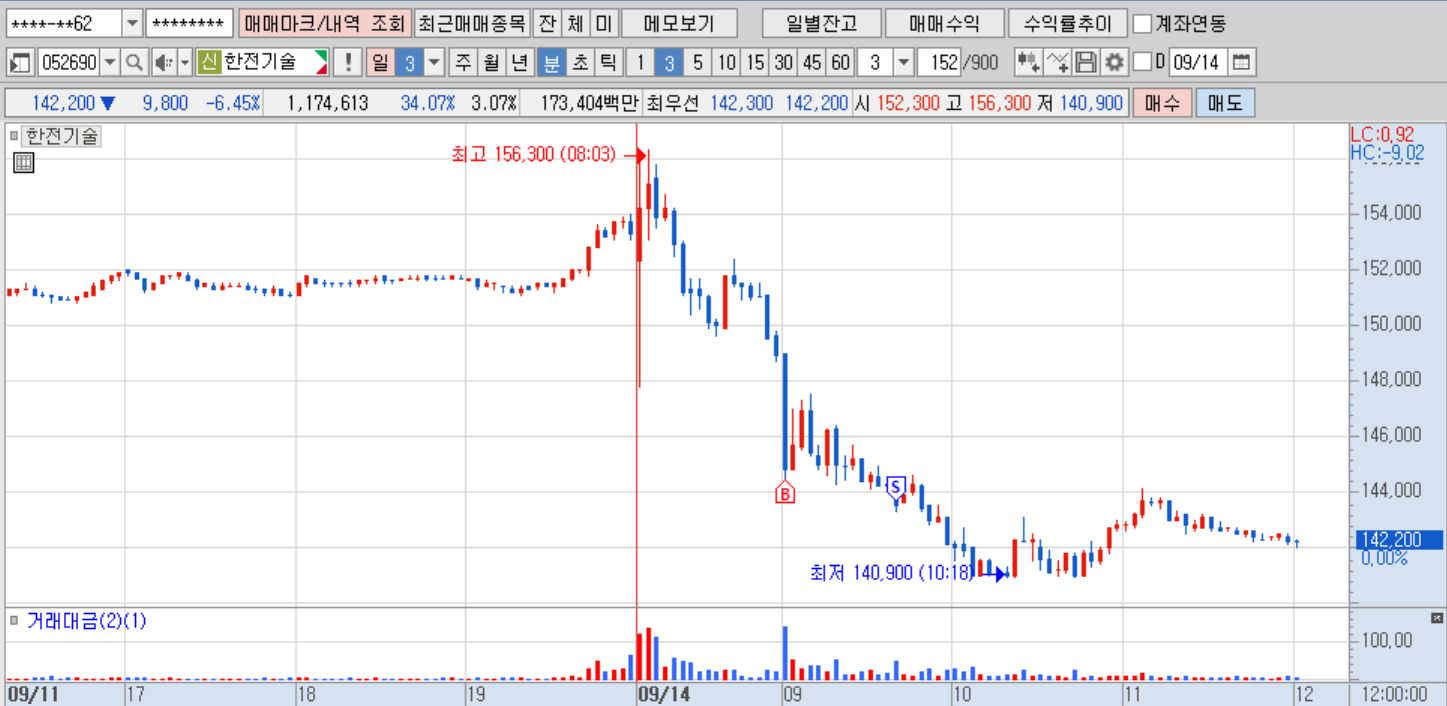Select the 30 minute interval button

(x=783, y=63)
